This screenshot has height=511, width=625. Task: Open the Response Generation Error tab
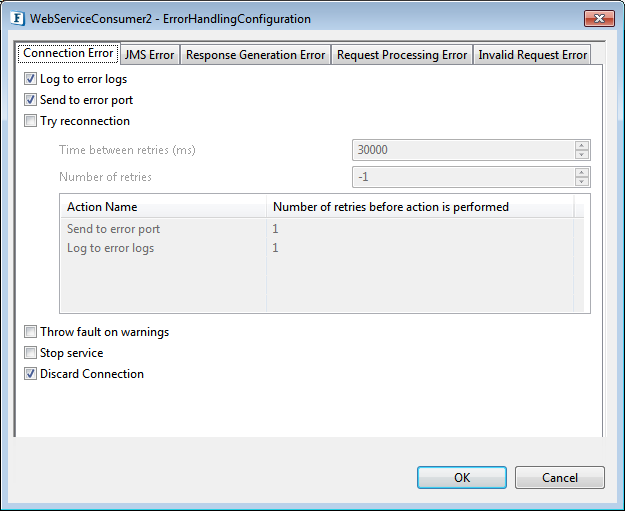pos(256,55)
